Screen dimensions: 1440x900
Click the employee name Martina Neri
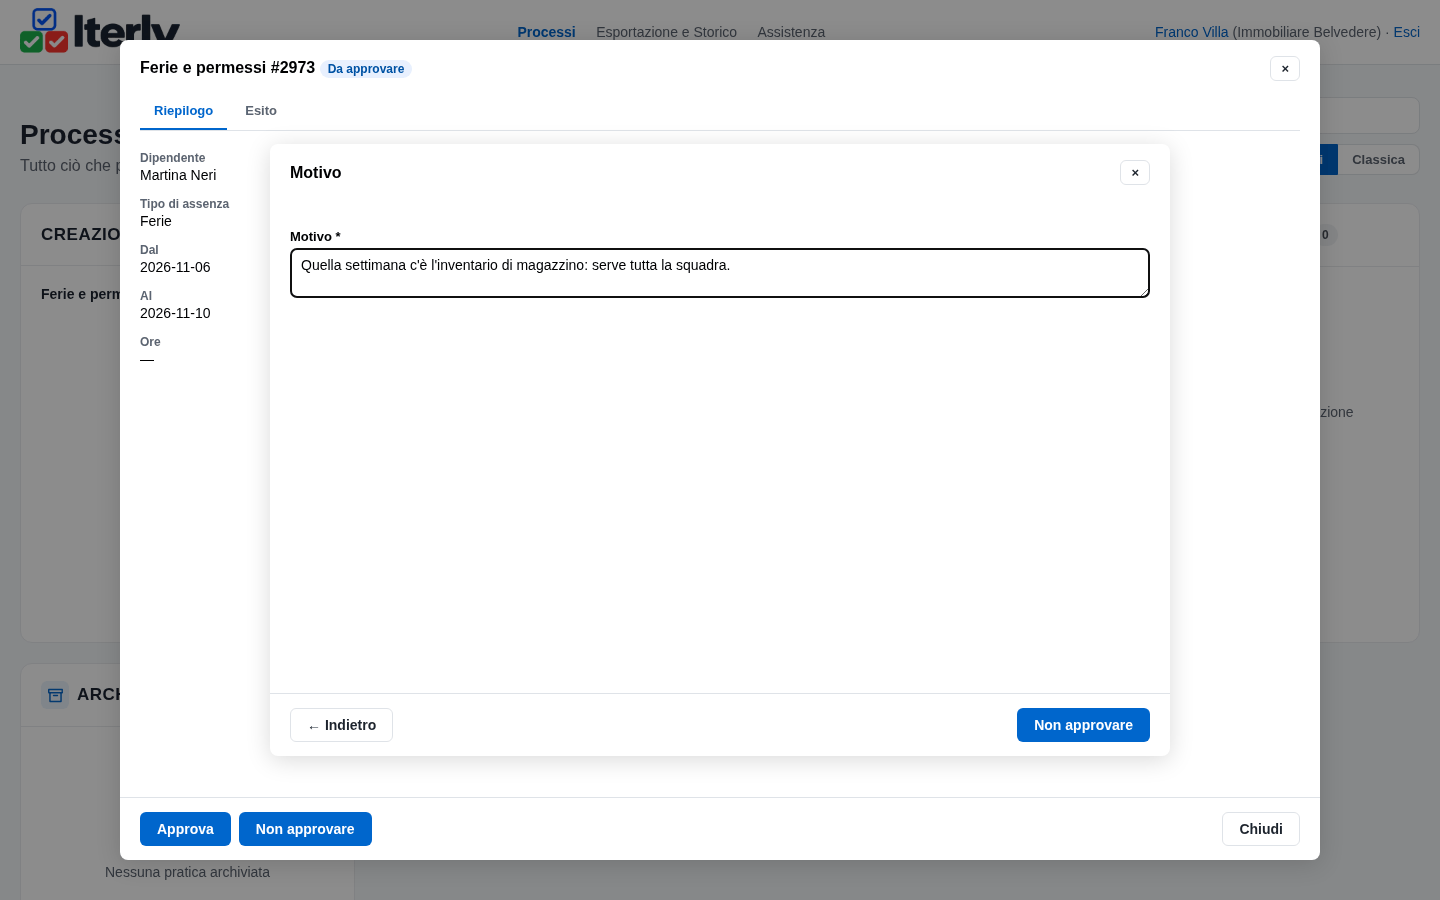[x=178, y=175]
